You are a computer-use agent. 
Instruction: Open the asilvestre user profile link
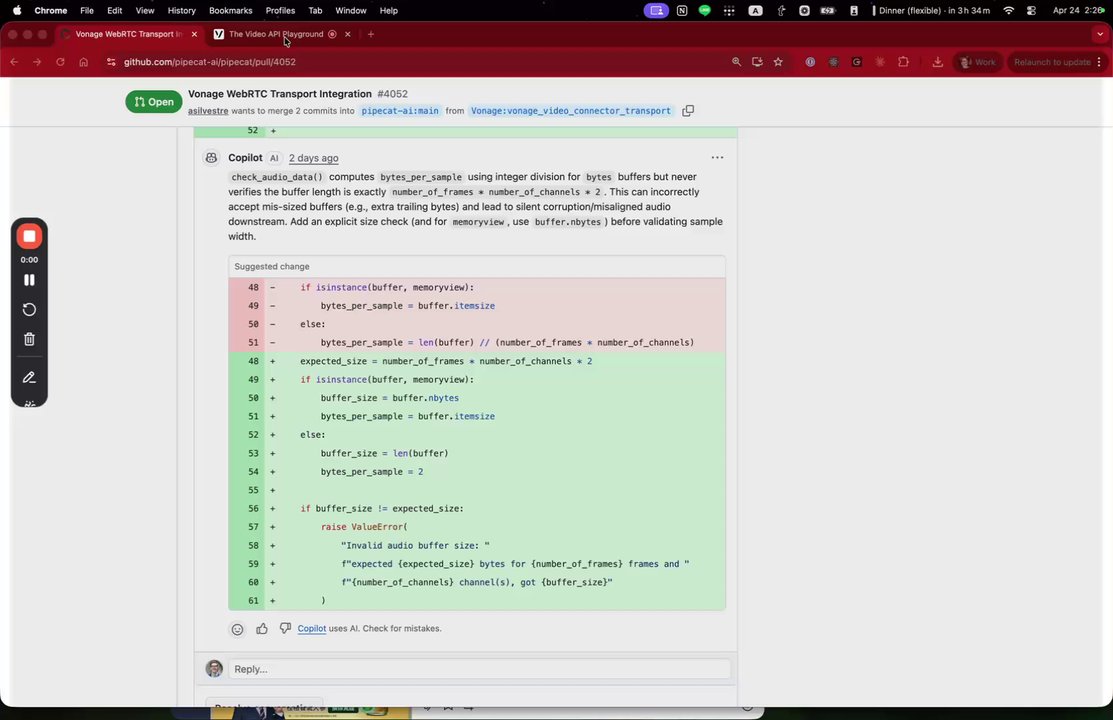(208, 111)
